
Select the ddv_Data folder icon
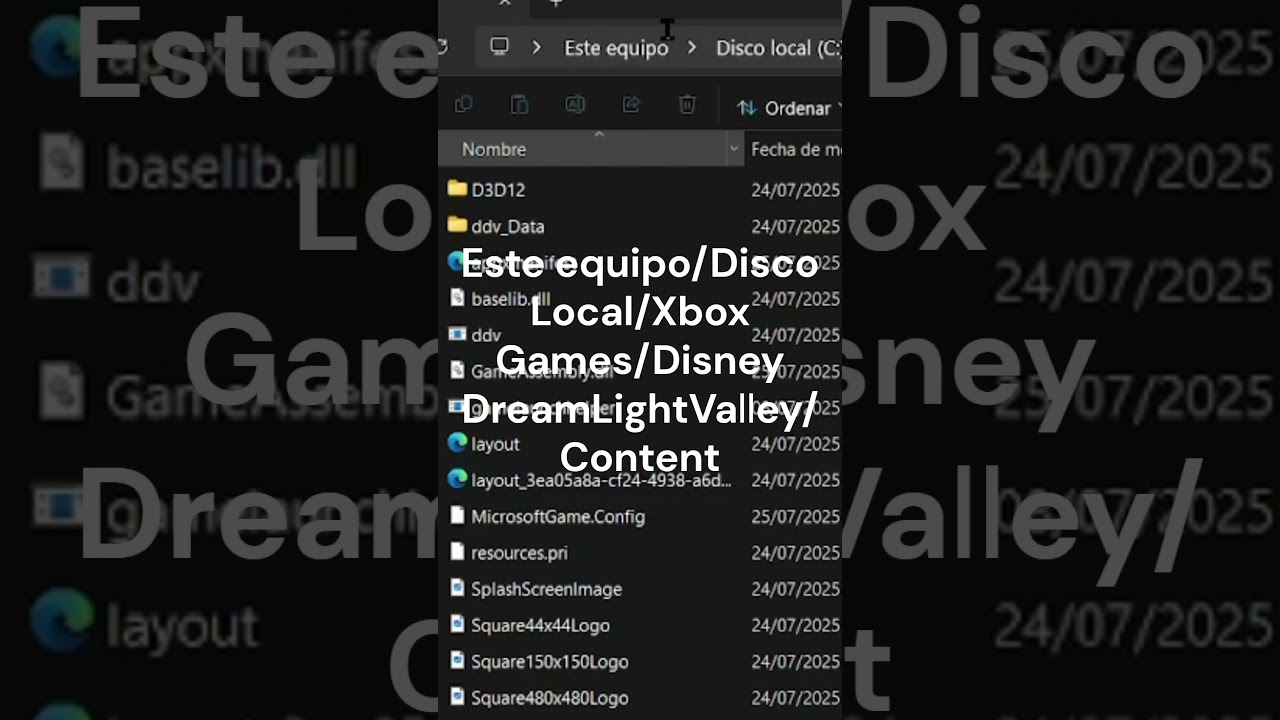pyautogui.click(x=457, y=225)
